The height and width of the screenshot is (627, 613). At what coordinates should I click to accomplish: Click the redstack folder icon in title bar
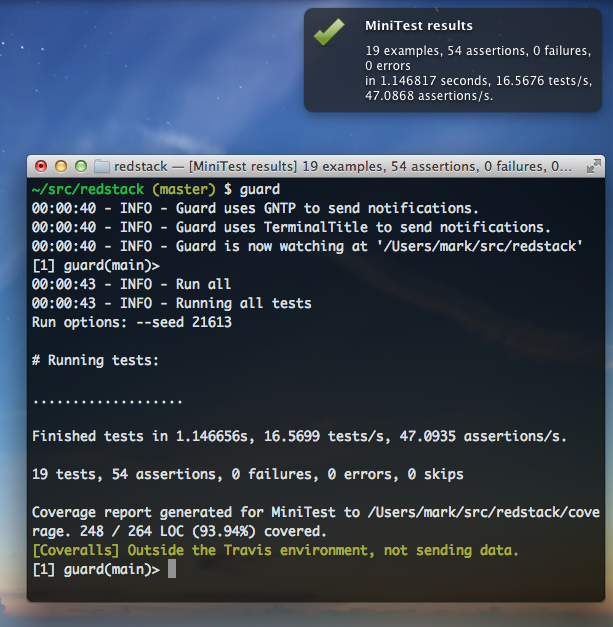click(101, 166)
